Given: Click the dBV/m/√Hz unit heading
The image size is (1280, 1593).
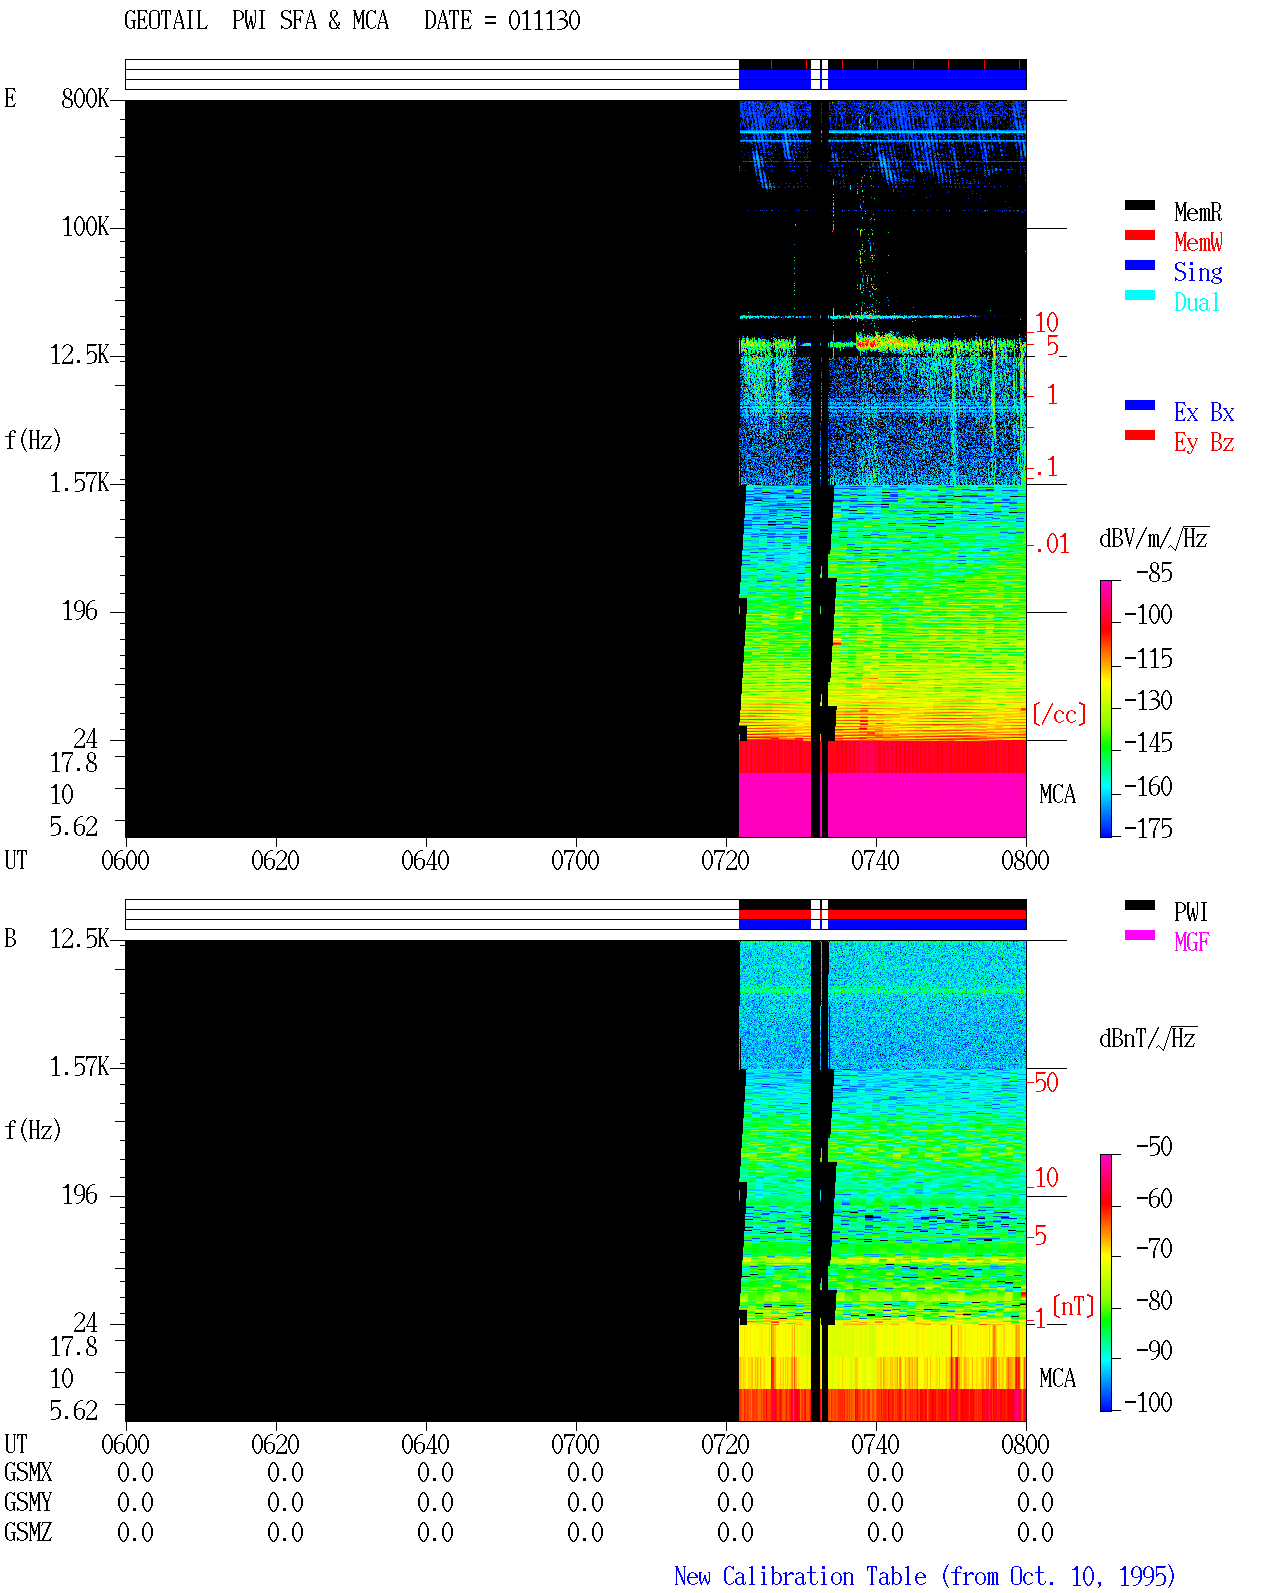Looking at the screenshot, I should (1154, 538).
